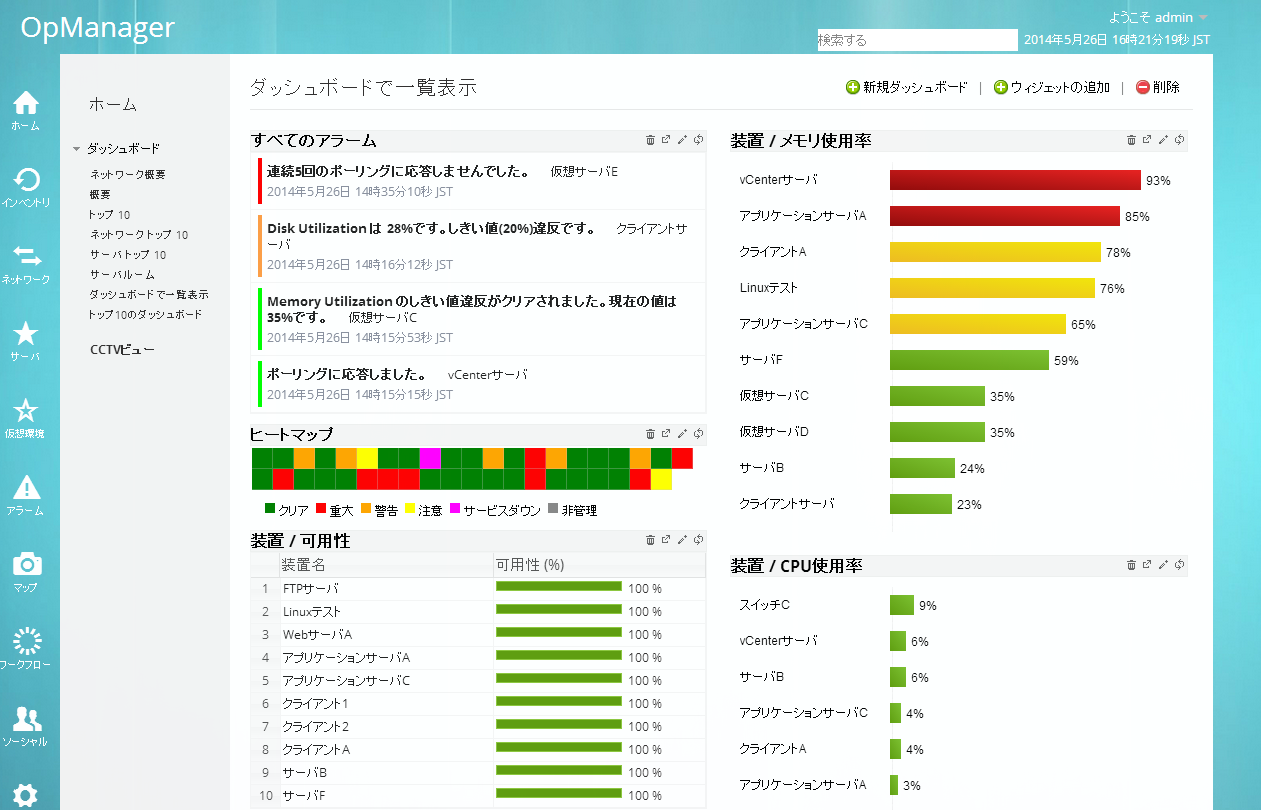Viewport: 1261px width, 810px height.
Task: Open the admin user dropdown arrow
Action: (x=1203, y=18)
